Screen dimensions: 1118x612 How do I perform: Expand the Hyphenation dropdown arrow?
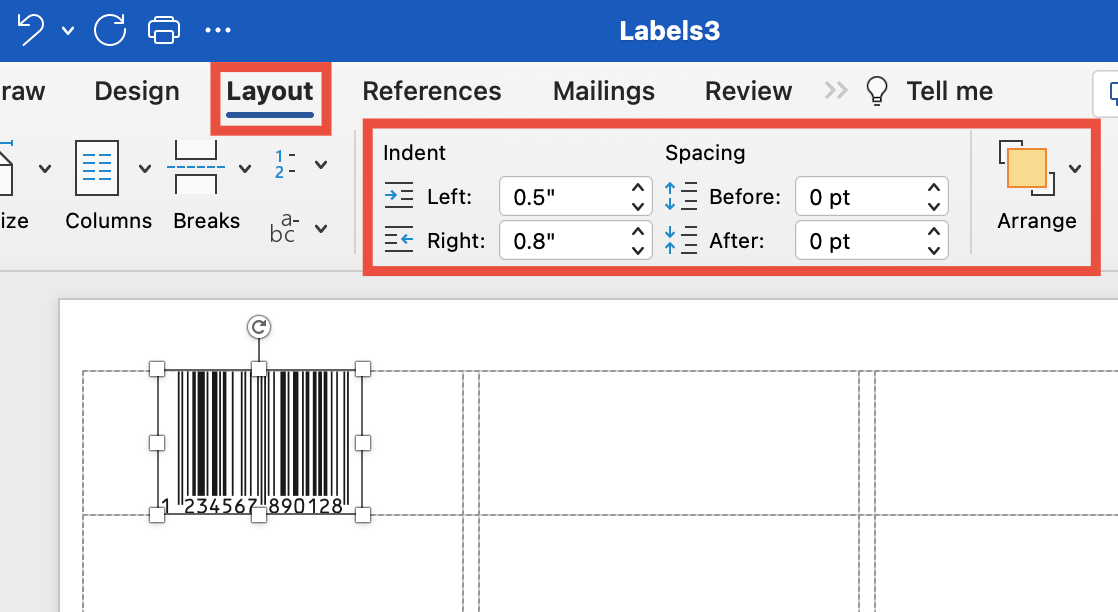coord(321,229)
